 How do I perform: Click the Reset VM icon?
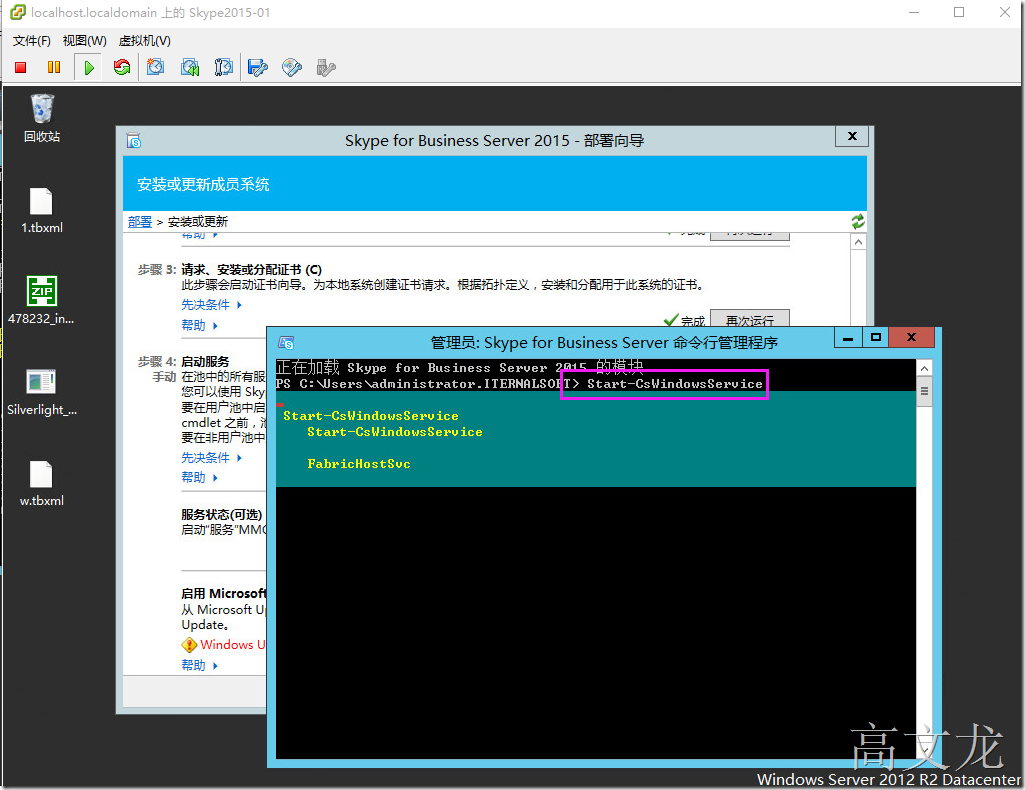point(122,67)
